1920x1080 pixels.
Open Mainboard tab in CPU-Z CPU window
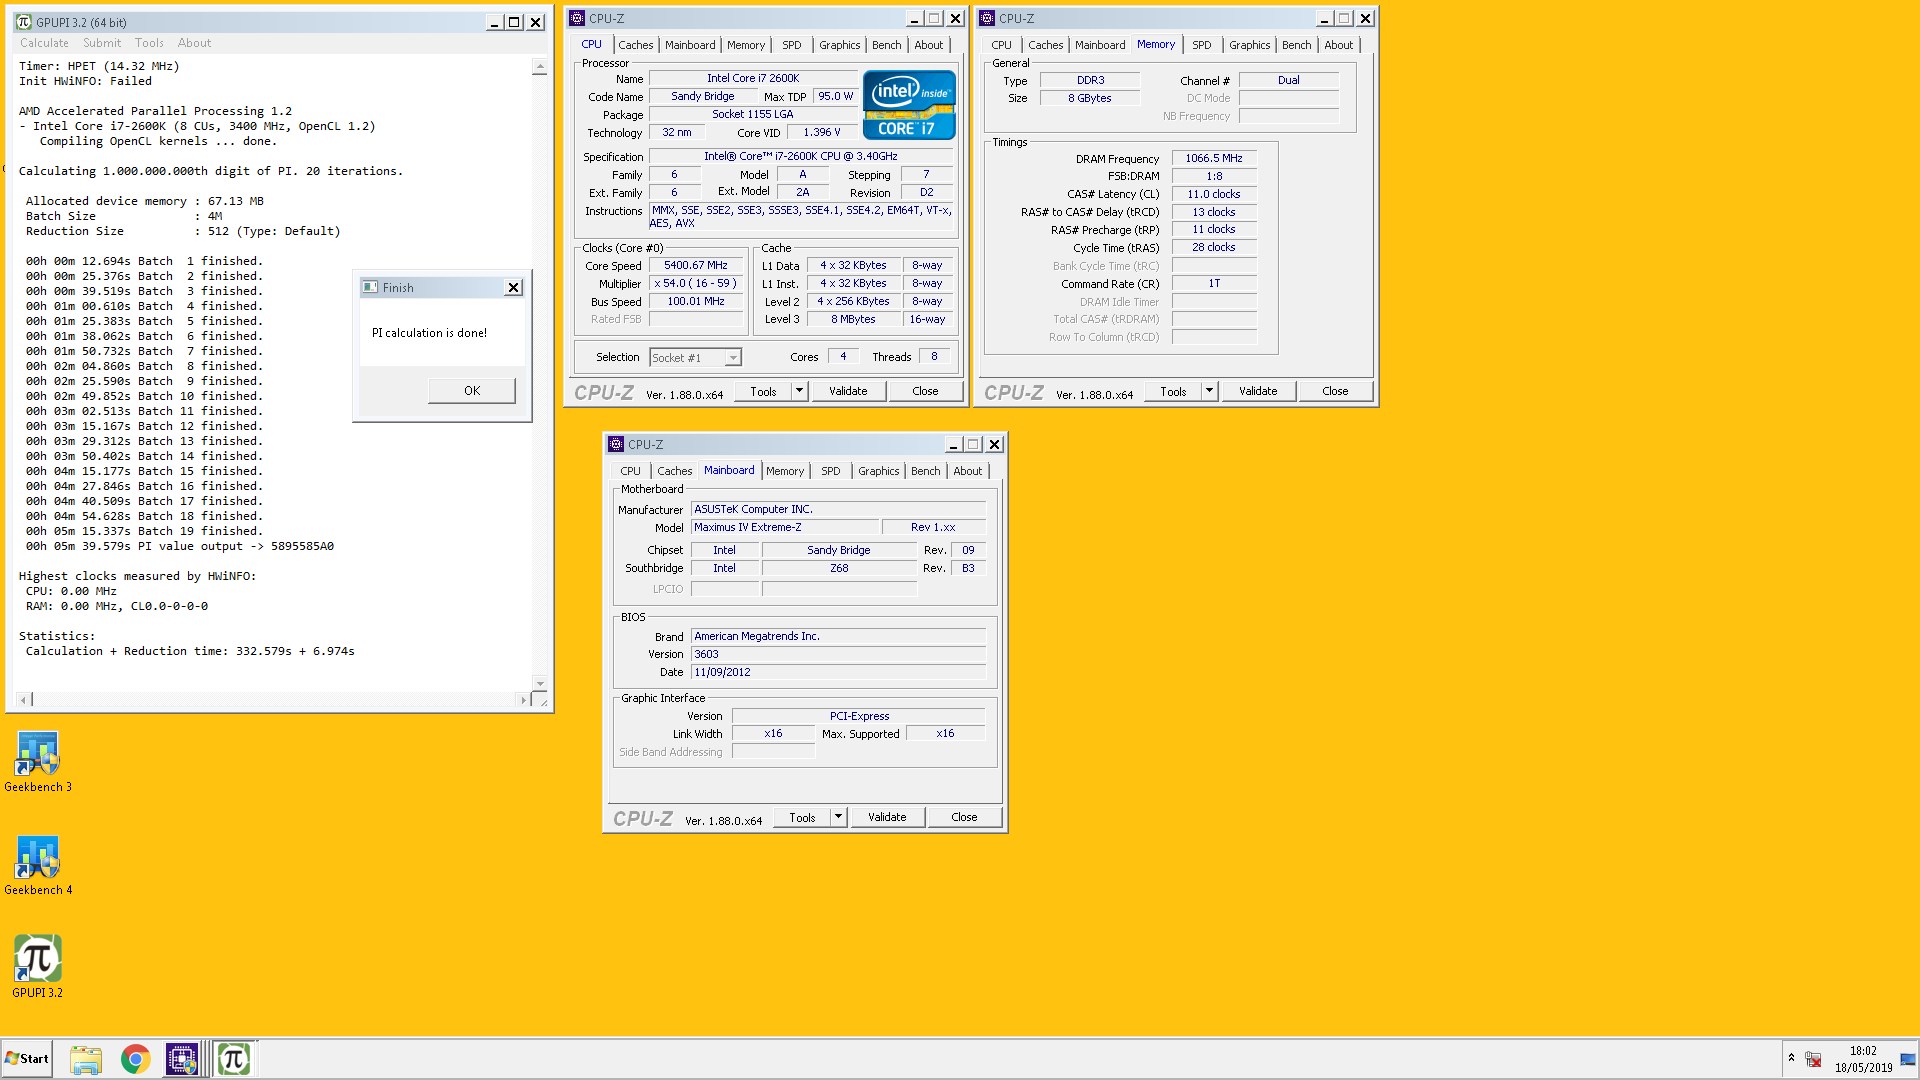point(690,45)
